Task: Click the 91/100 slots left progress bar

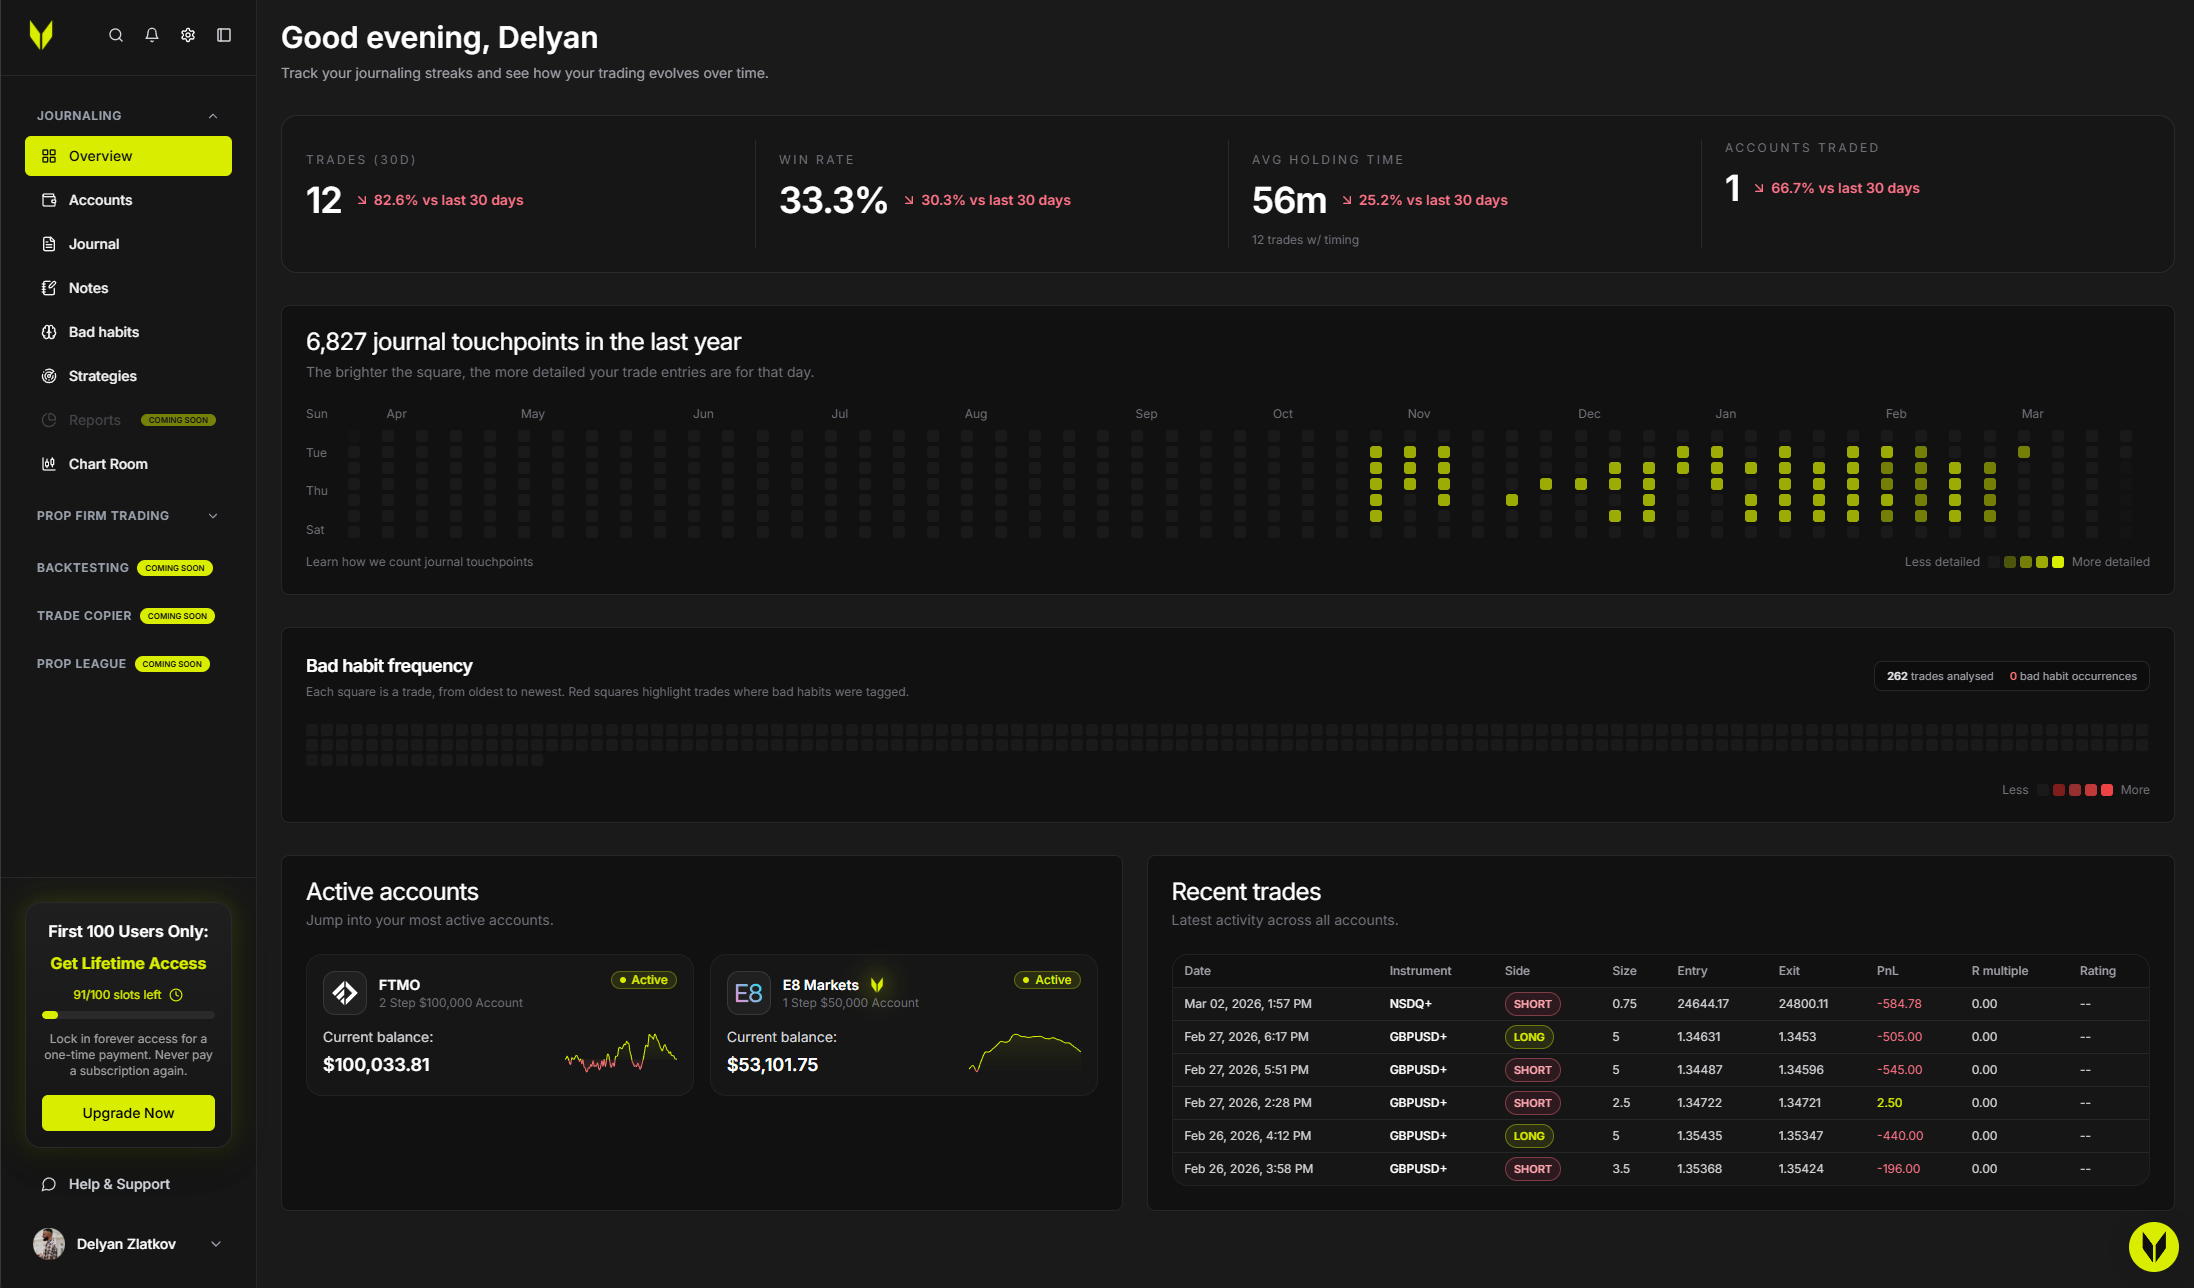Action: click(127, 1015)
